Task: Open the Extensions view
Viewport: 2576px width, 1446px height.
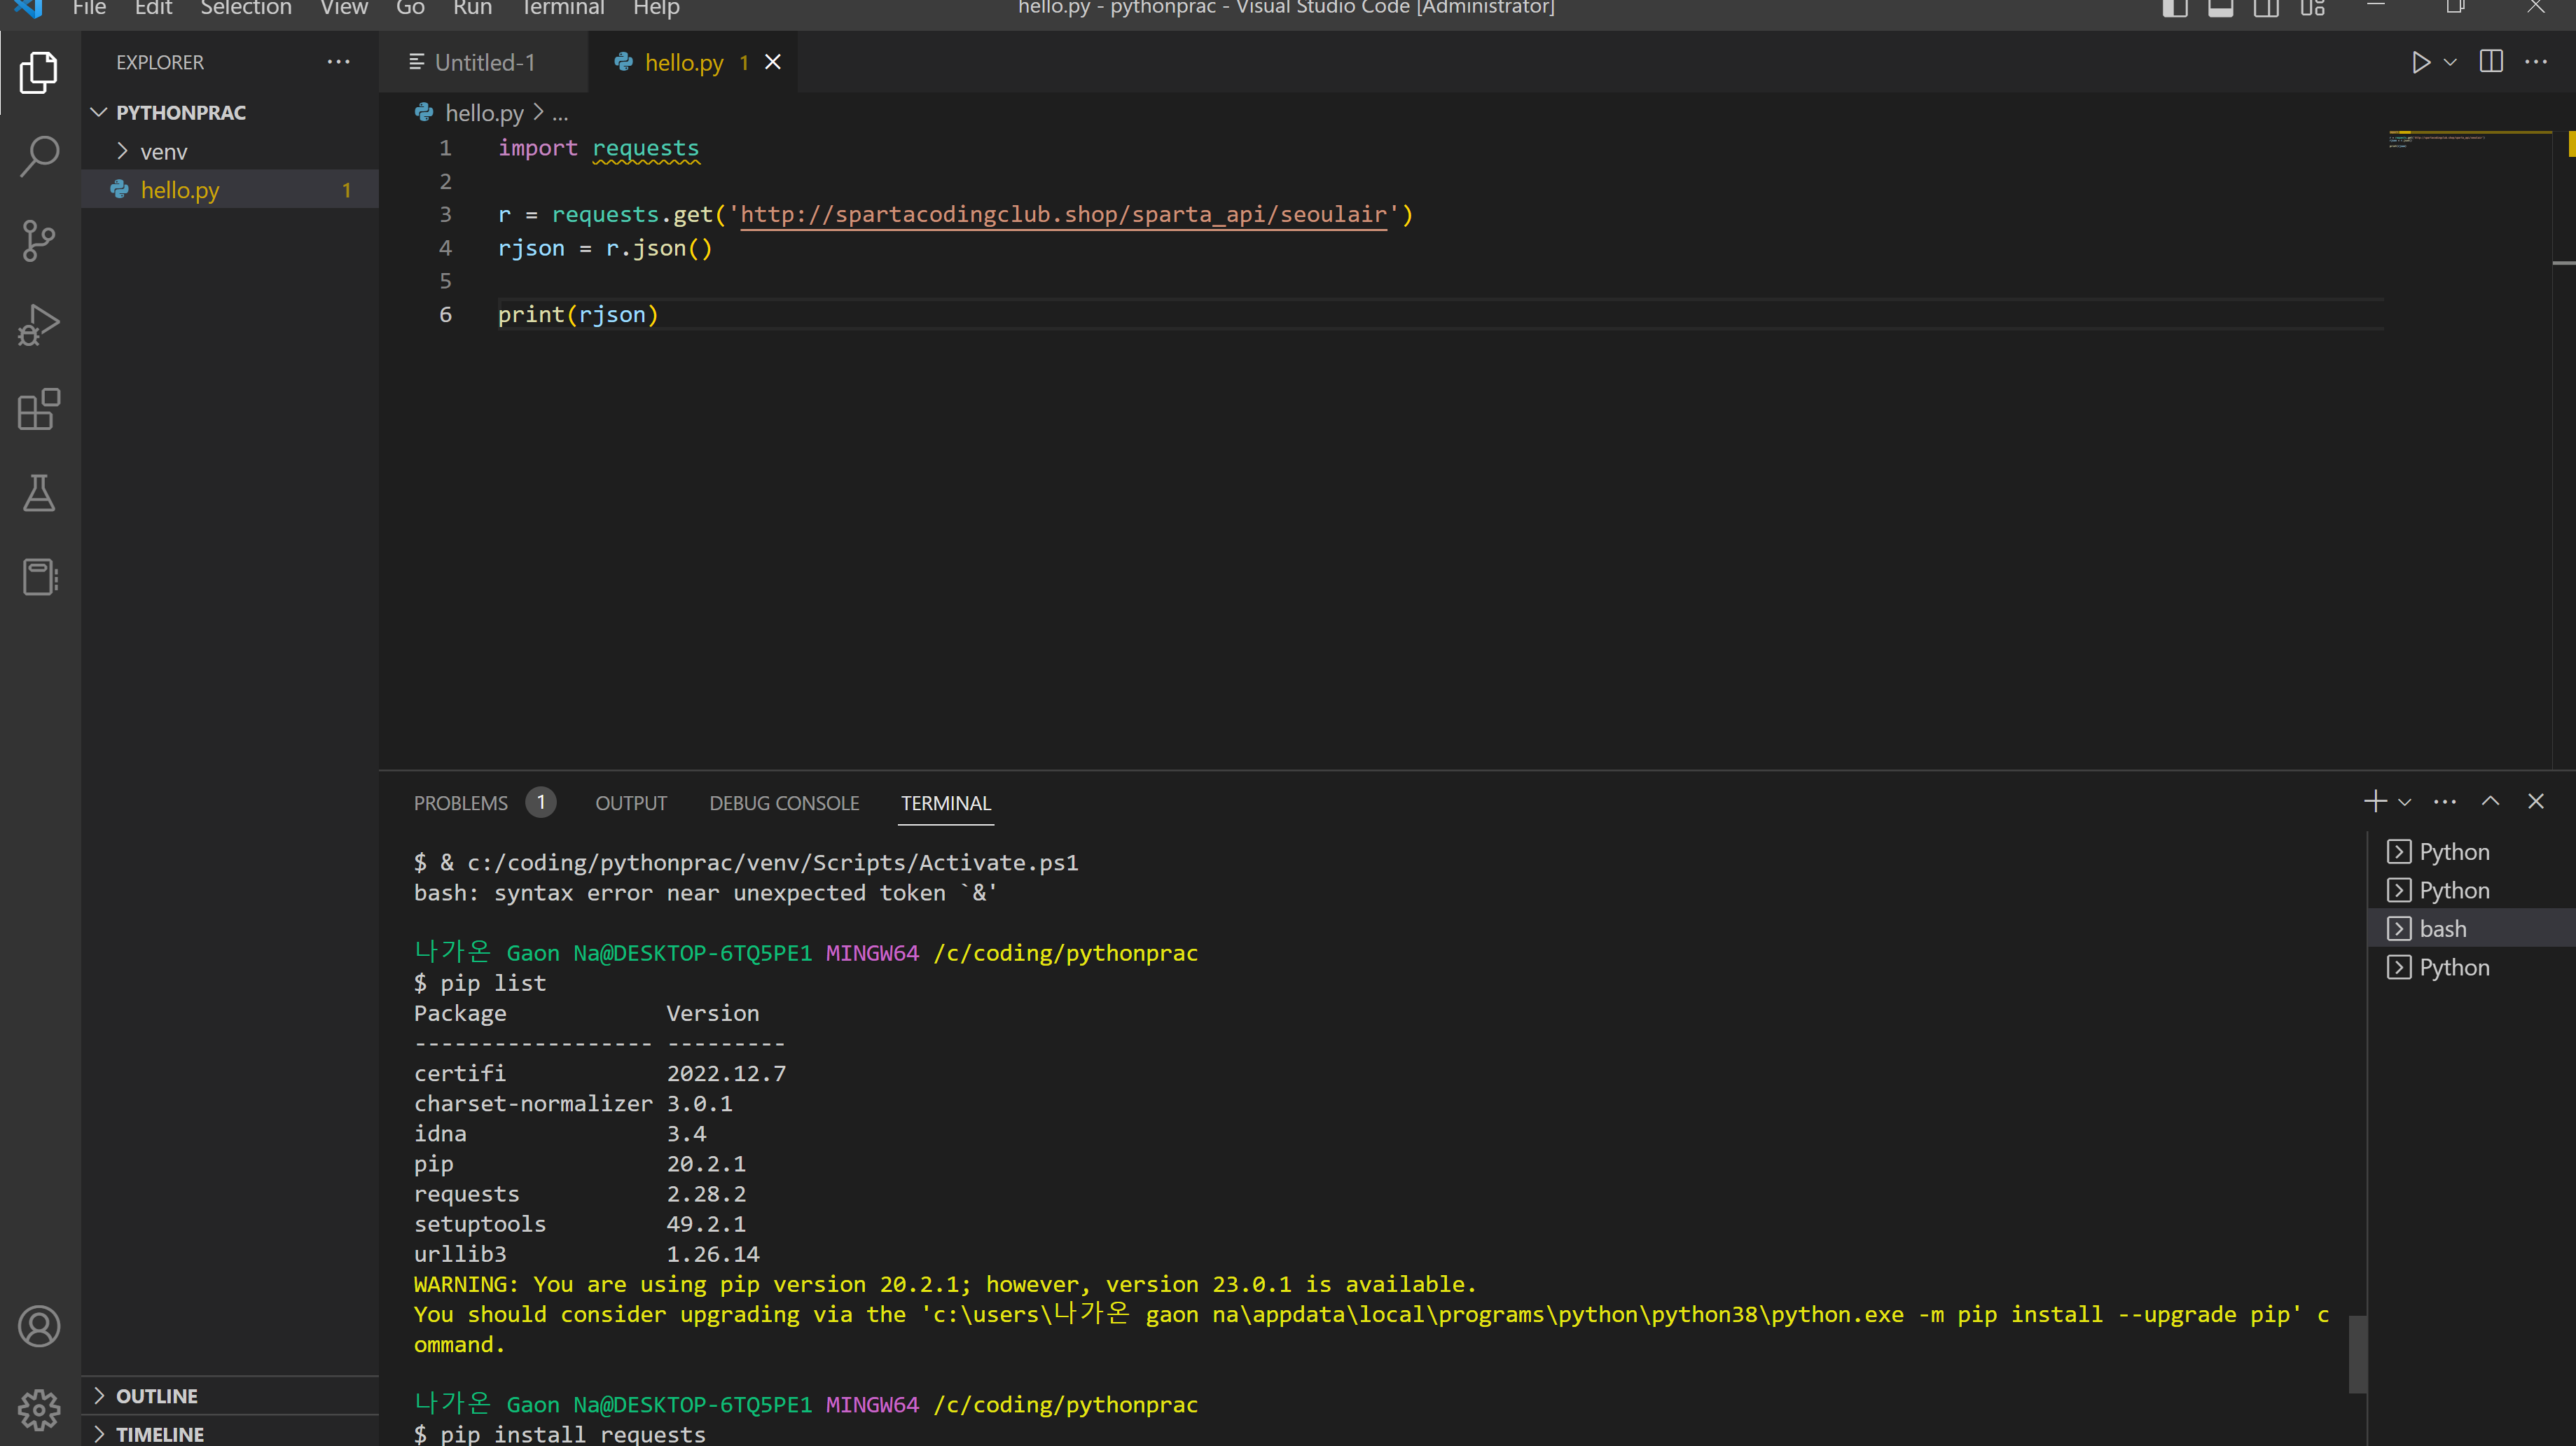Action: pos(39,409)
